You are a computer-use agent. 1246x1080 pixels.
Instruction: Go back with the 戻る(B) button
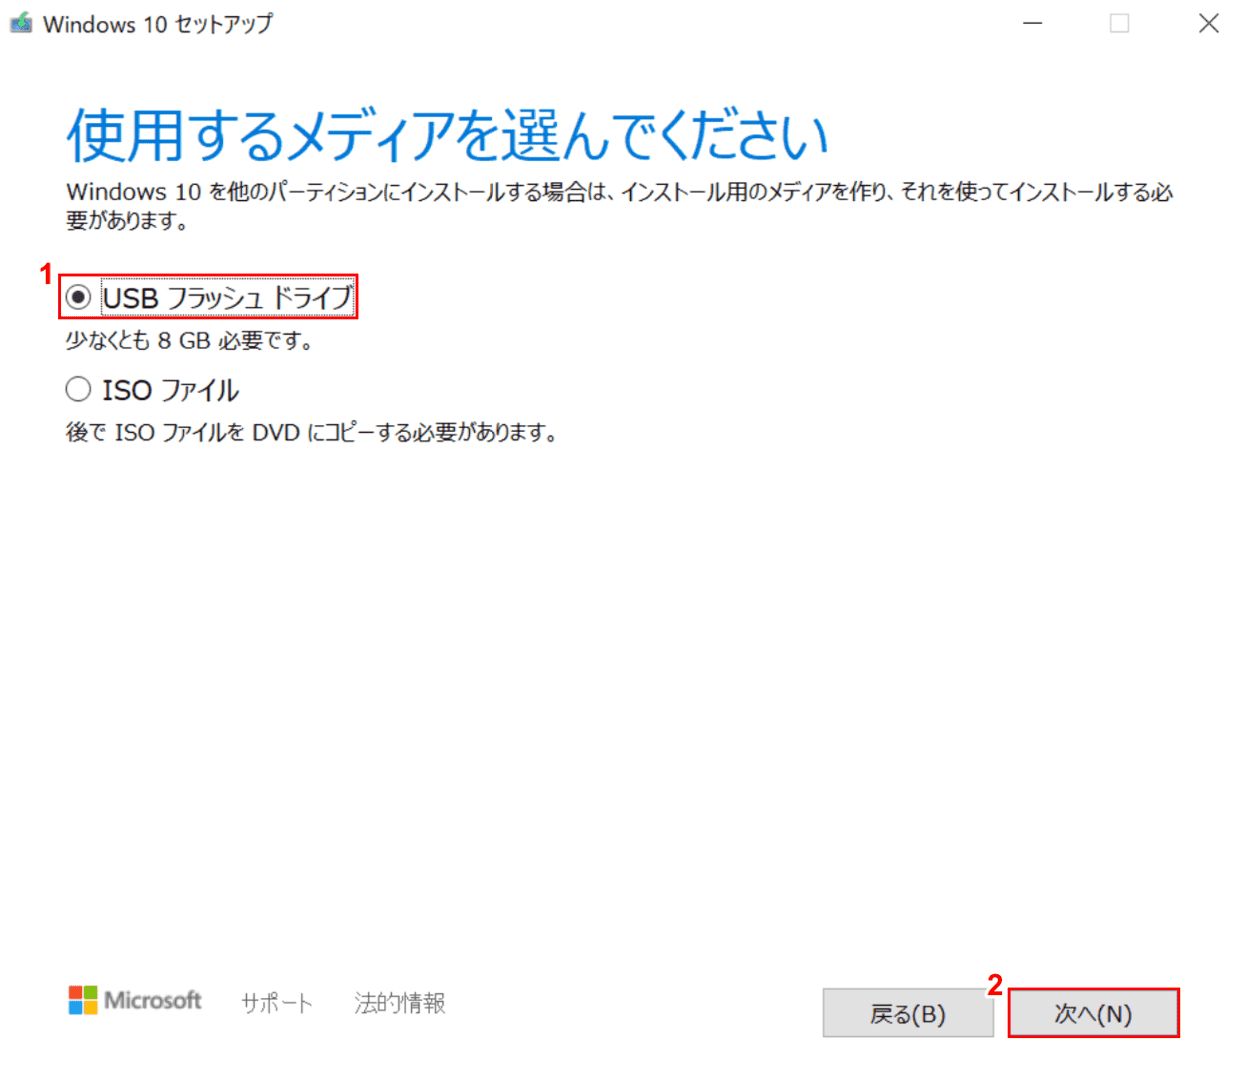908,1013
